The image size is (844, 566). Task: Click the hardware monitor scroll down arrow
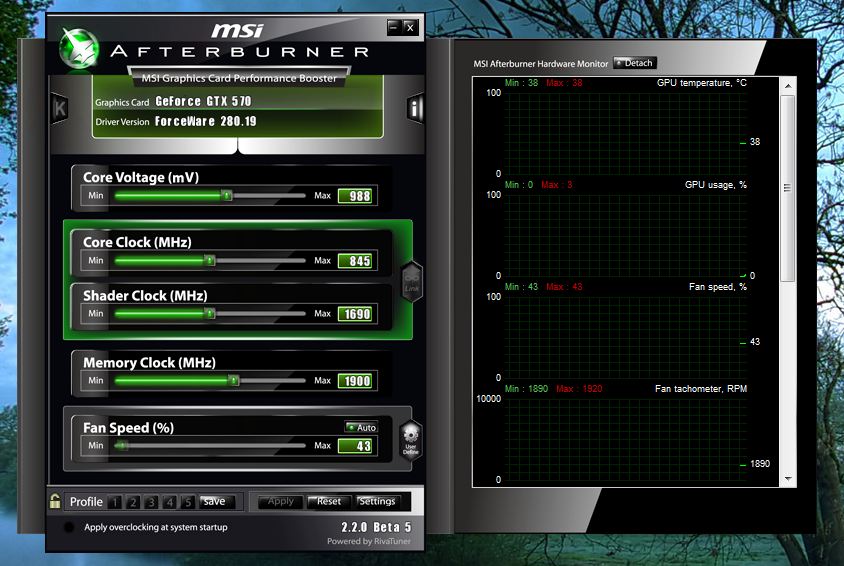(x=788, y=478)
